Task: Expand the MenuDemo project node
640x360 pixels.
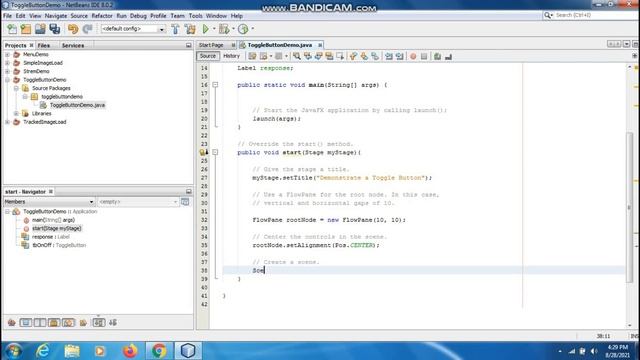Action: coord(7,54)
